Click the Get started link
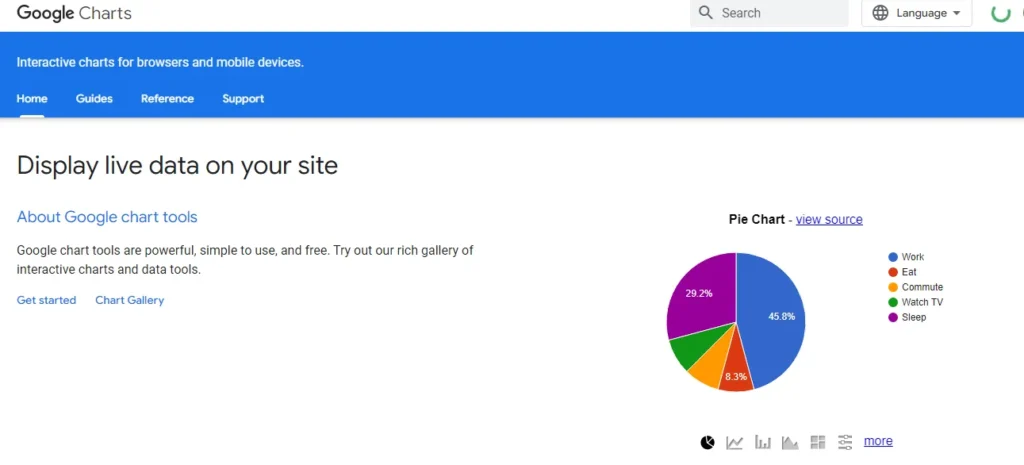Viewport: 1024px width, 465px height. coord(46,300)
